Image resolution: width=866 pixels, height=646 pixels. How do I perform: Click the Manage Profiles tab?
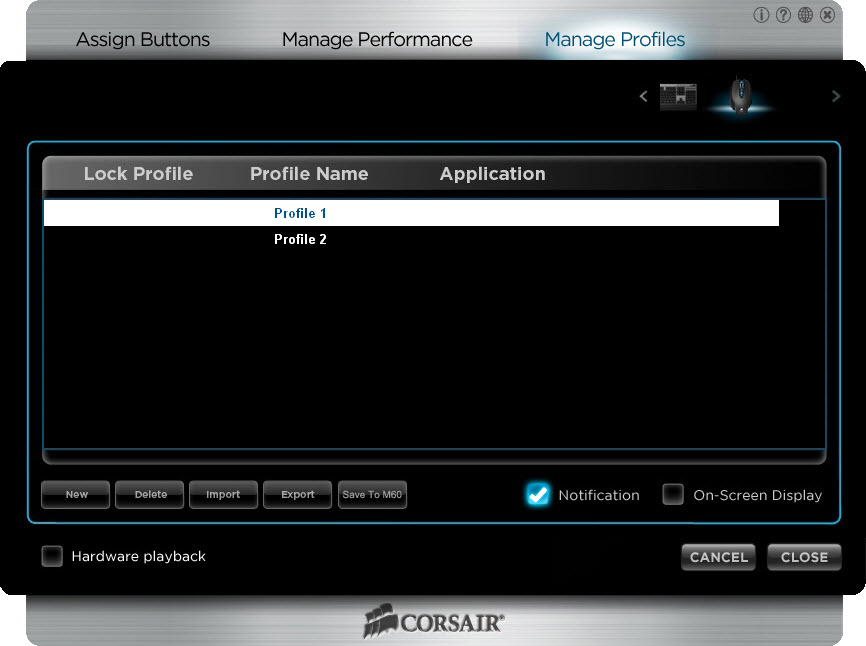click(x=614, y=40)
